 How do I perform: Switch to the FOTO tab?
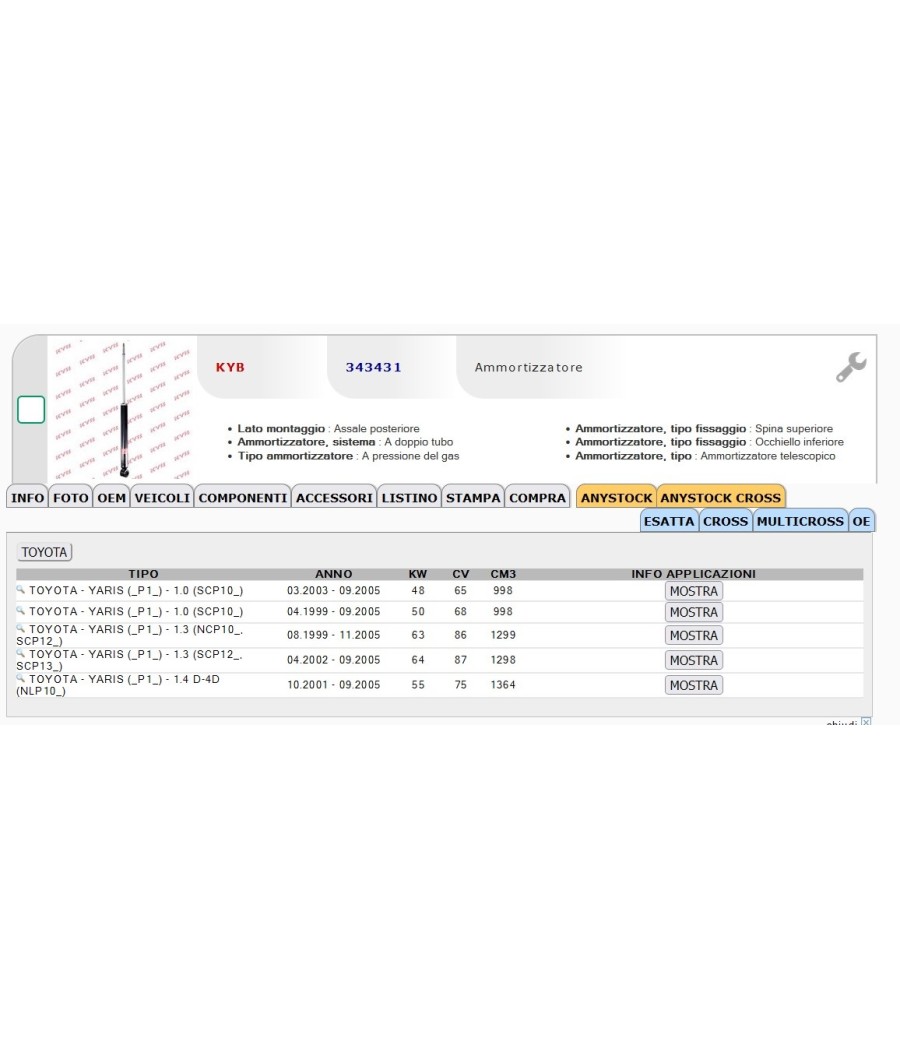(70, 498)
